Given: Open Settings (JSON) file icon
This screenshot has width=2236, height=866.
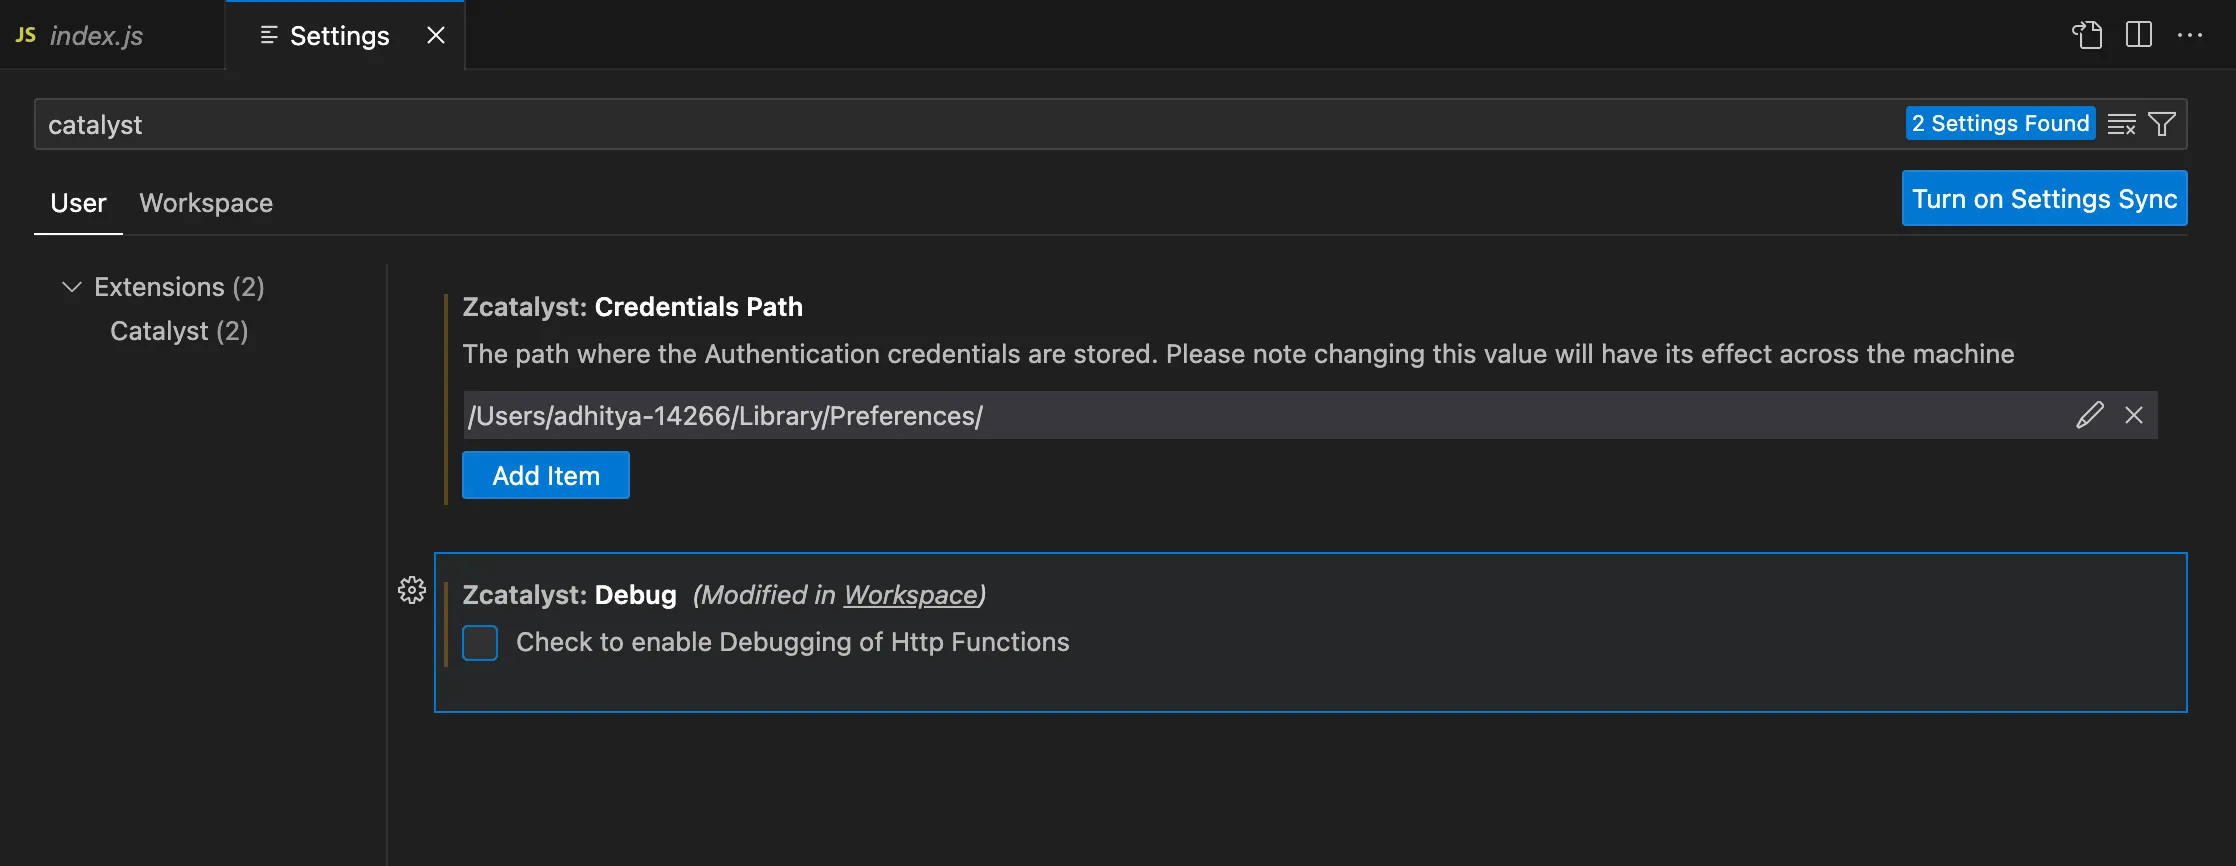Looking at the screenshot, I should point(2087,35).
